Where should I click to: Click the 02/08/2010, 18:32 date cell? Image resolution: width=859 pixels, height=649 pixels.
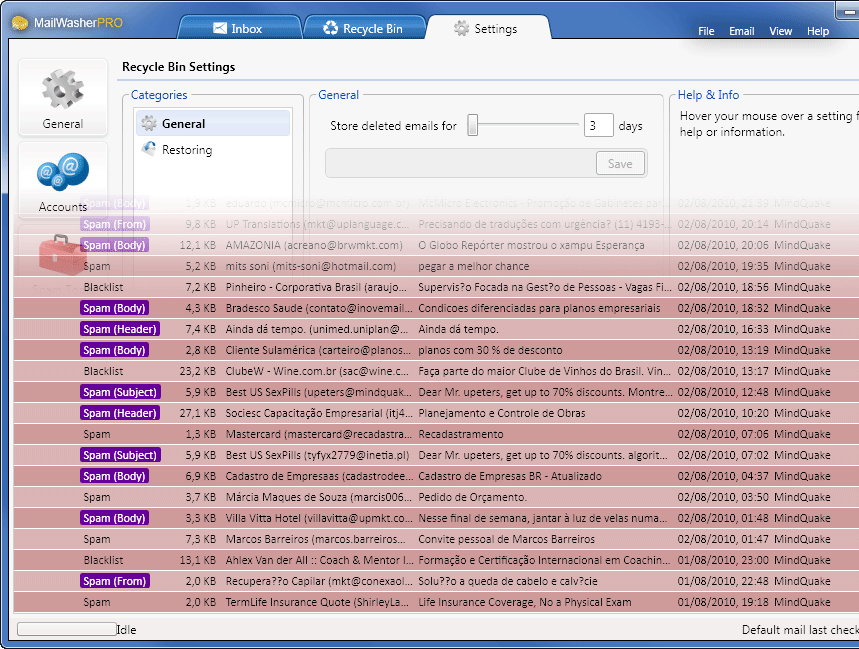tap(723, 308)
